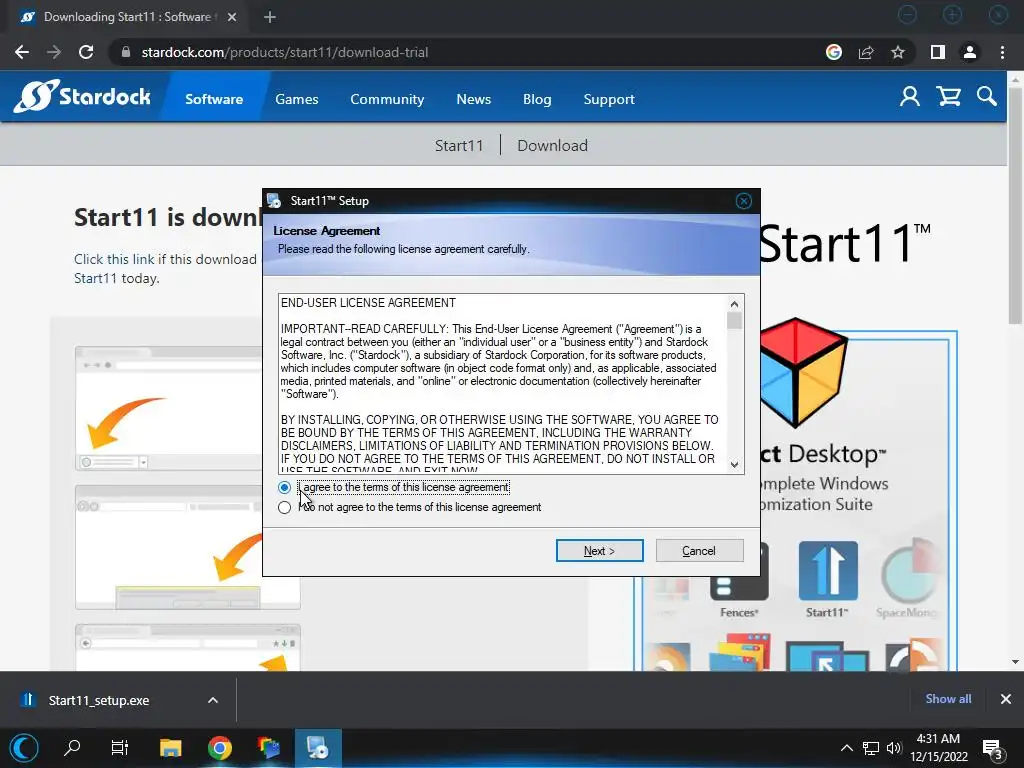Open the taskbar clock and date
Screen dimensions: 1024x768
[938, 748]
